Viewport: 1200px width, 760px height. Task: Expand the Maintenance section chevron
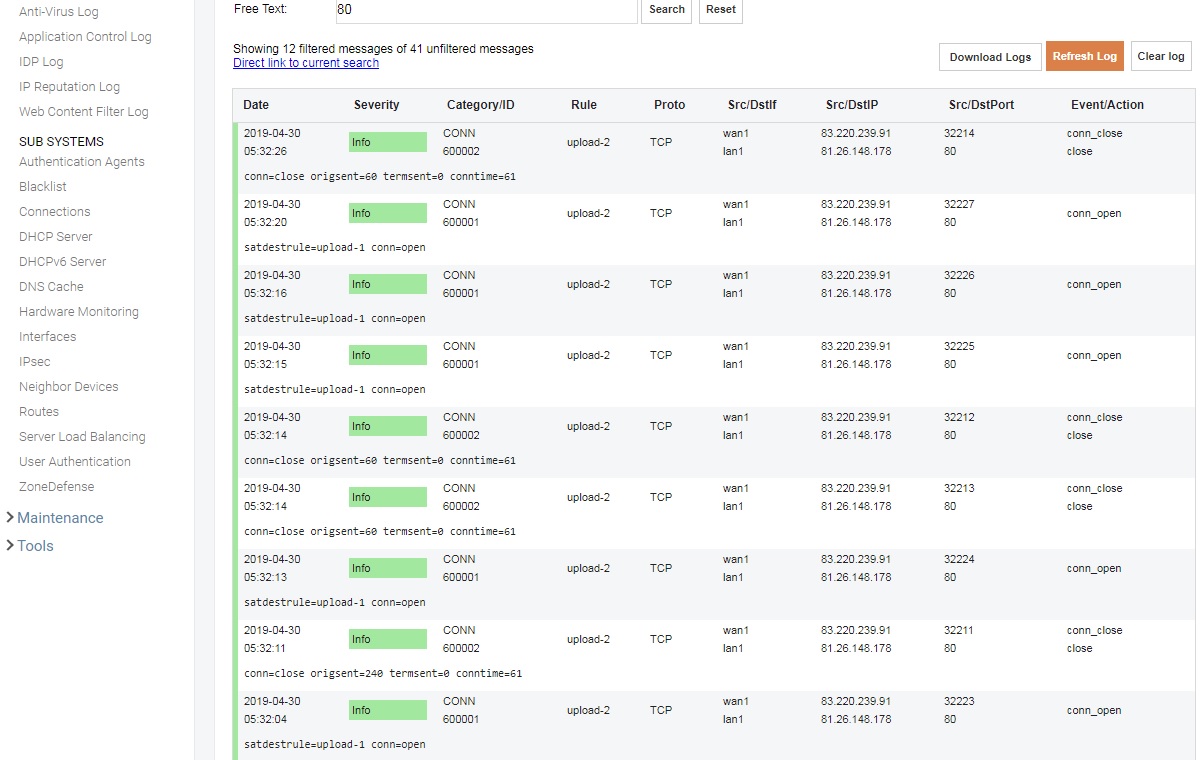pos(10,518)
